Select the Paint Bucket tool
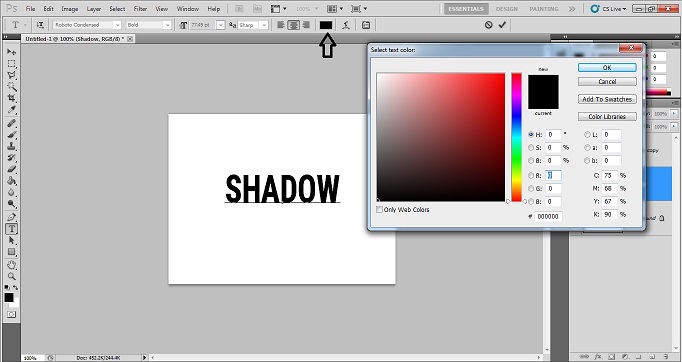The image size is (682, 362). pyautogui.click(x=11, y=181)
